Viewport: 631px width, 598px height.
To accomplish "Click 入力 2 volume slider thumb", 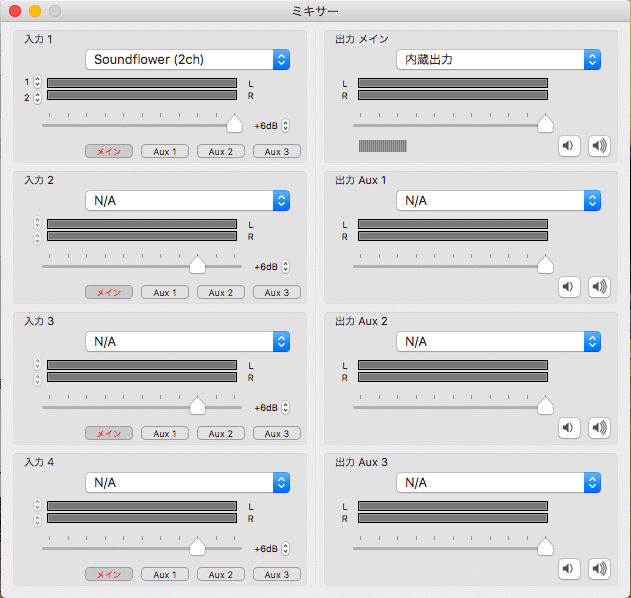I will [198, 264].
